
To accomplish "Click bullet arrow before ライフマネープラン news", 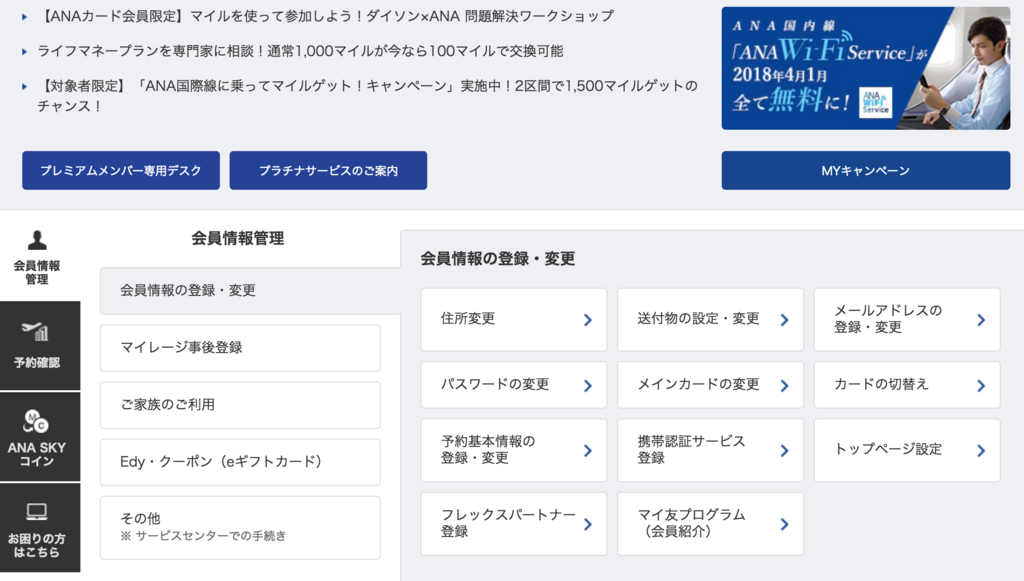I will click(24, 52).
